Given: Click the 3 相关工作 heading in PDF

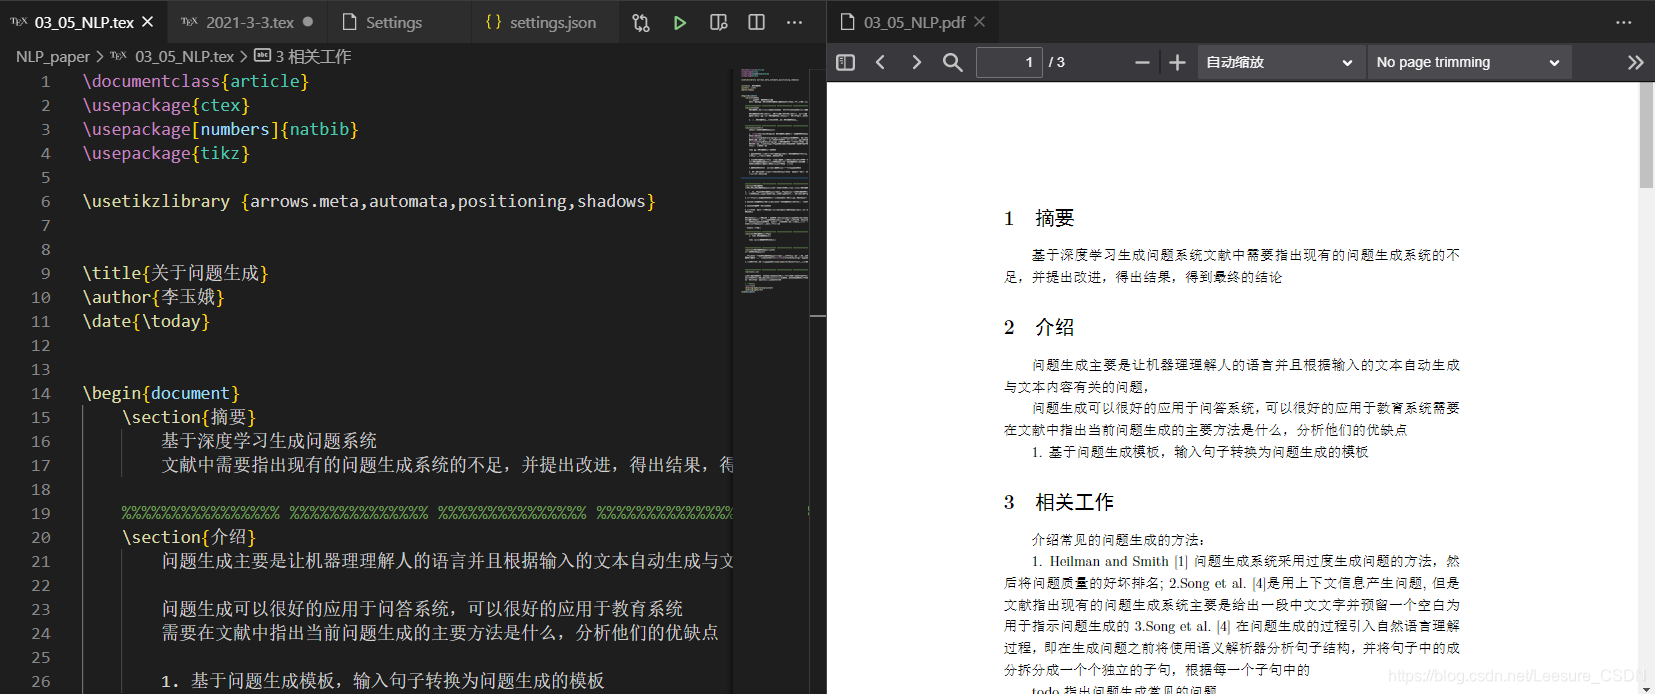Looking at the screenshot, I should pyautogui.click(x=1059, y=502).
